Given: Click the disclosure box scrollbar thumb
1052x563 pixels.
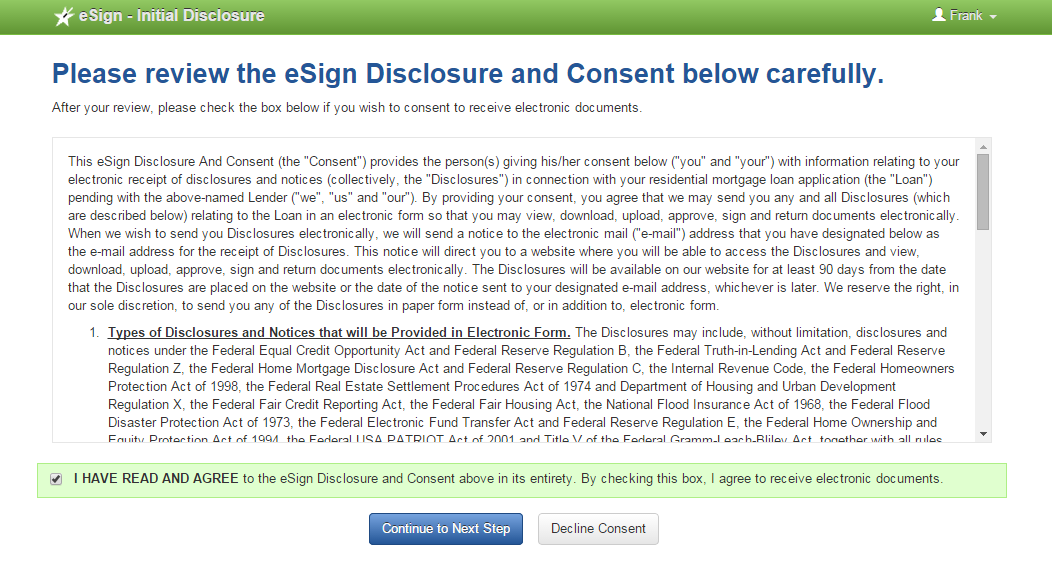Looking at the screenshot, I should click(983, 192).
